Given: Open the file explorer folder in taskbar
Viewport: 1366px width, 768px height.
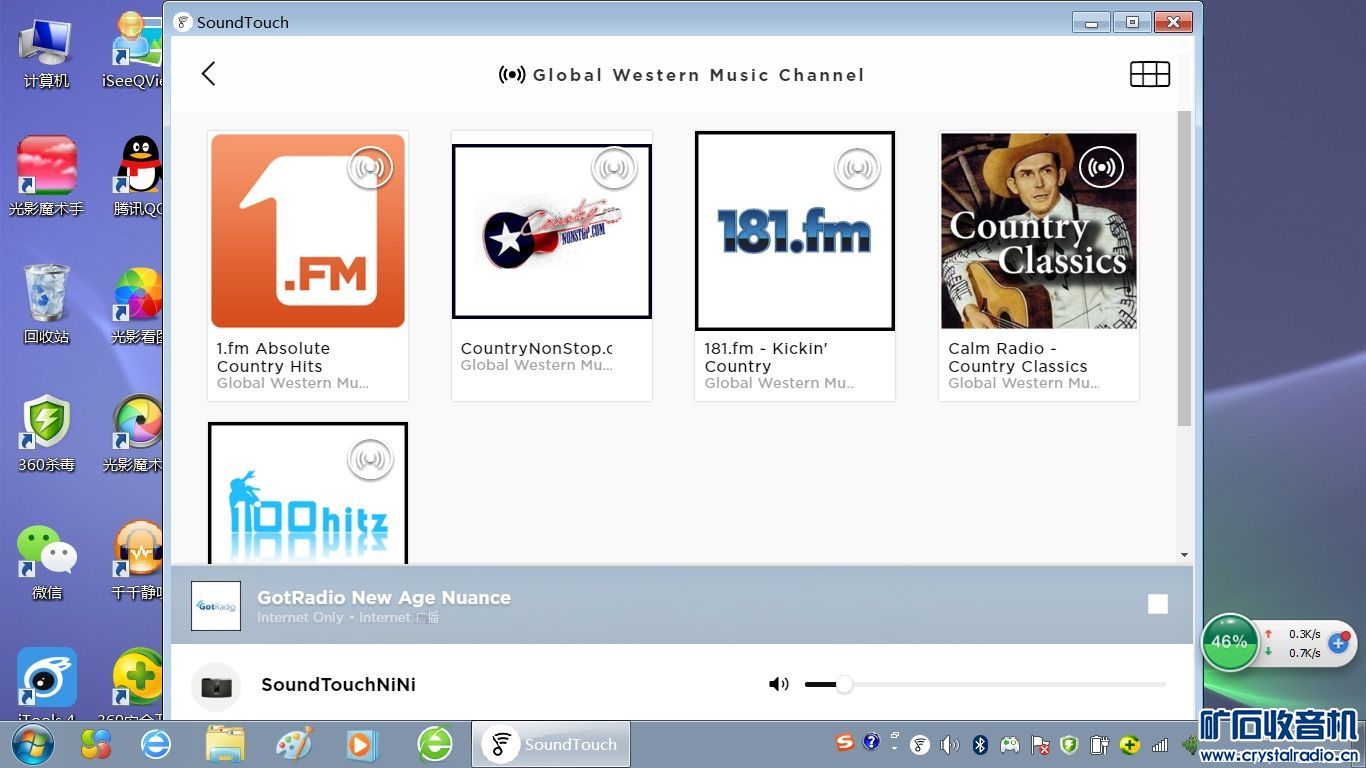Looking at the screenshot, I should [225, 745].
